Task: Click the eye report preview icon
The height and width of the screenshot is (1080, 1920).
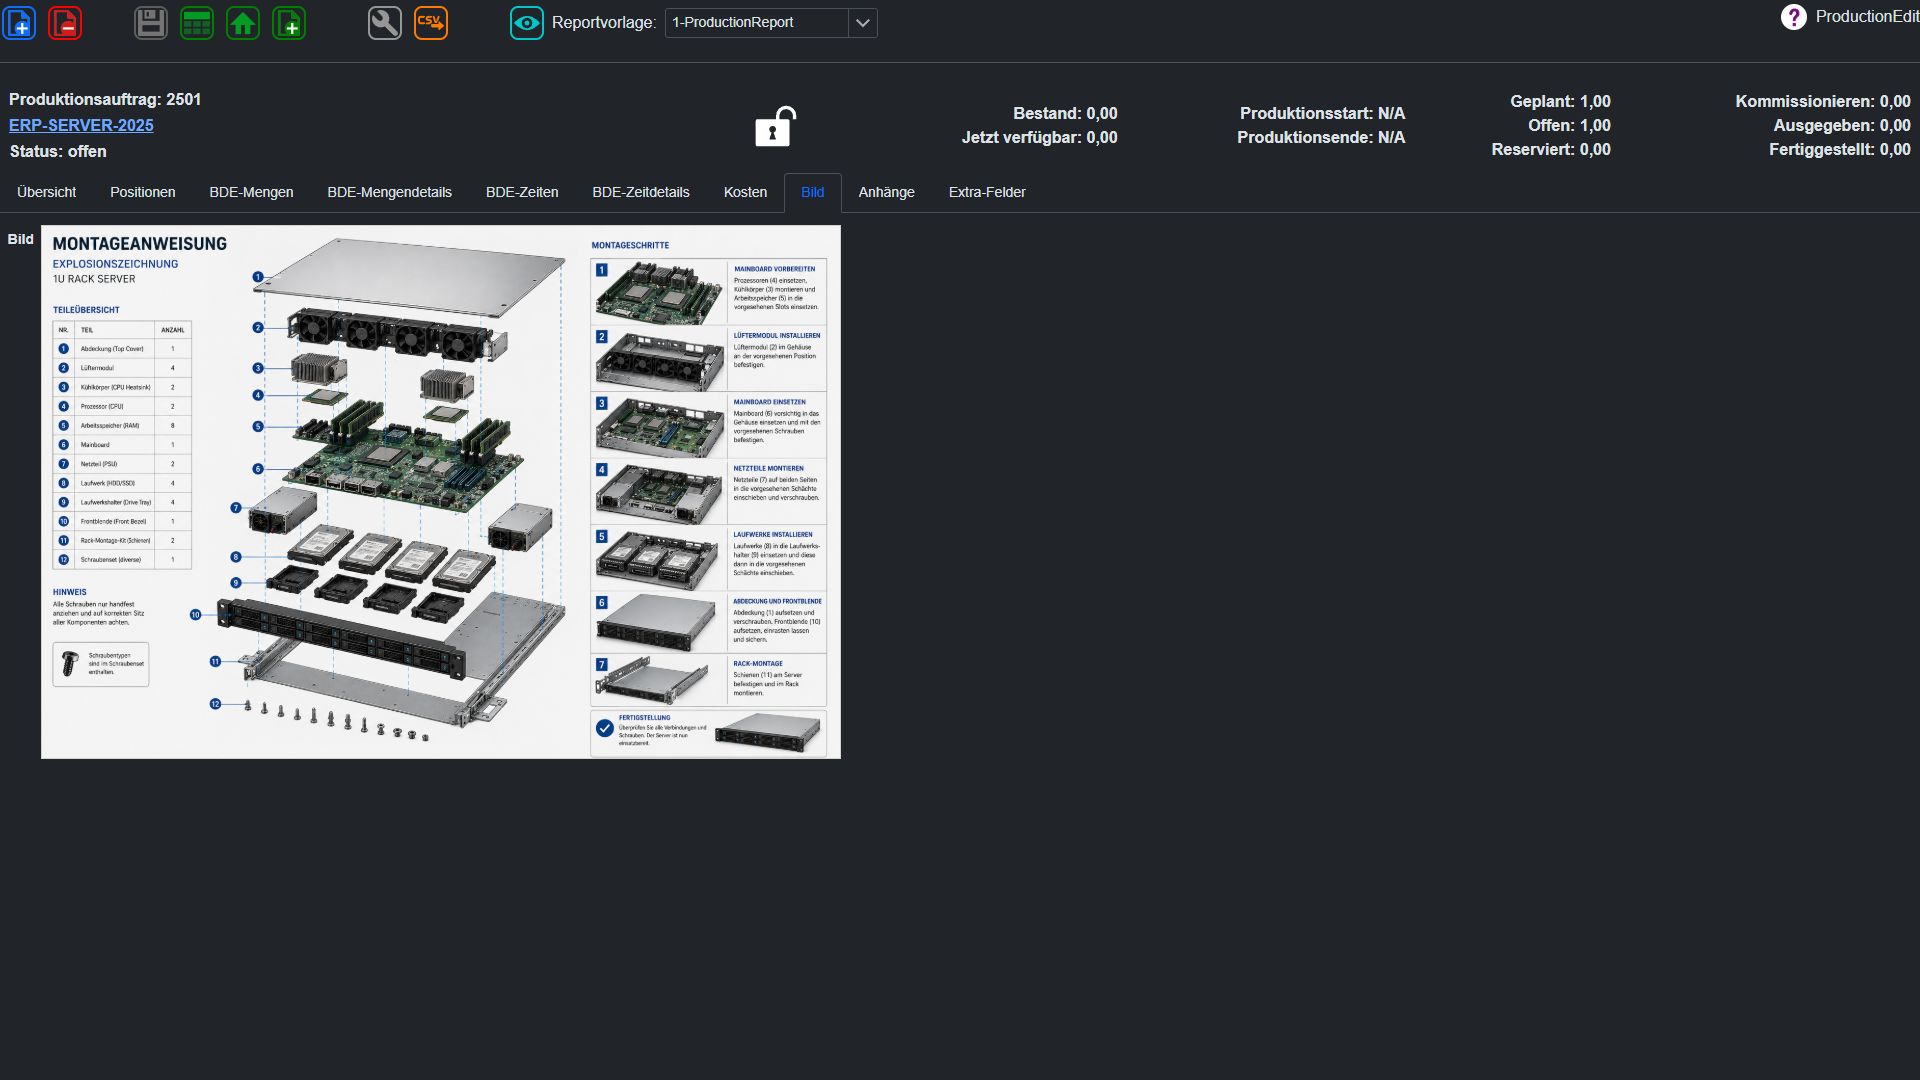Action: click(x=527, y=22)
